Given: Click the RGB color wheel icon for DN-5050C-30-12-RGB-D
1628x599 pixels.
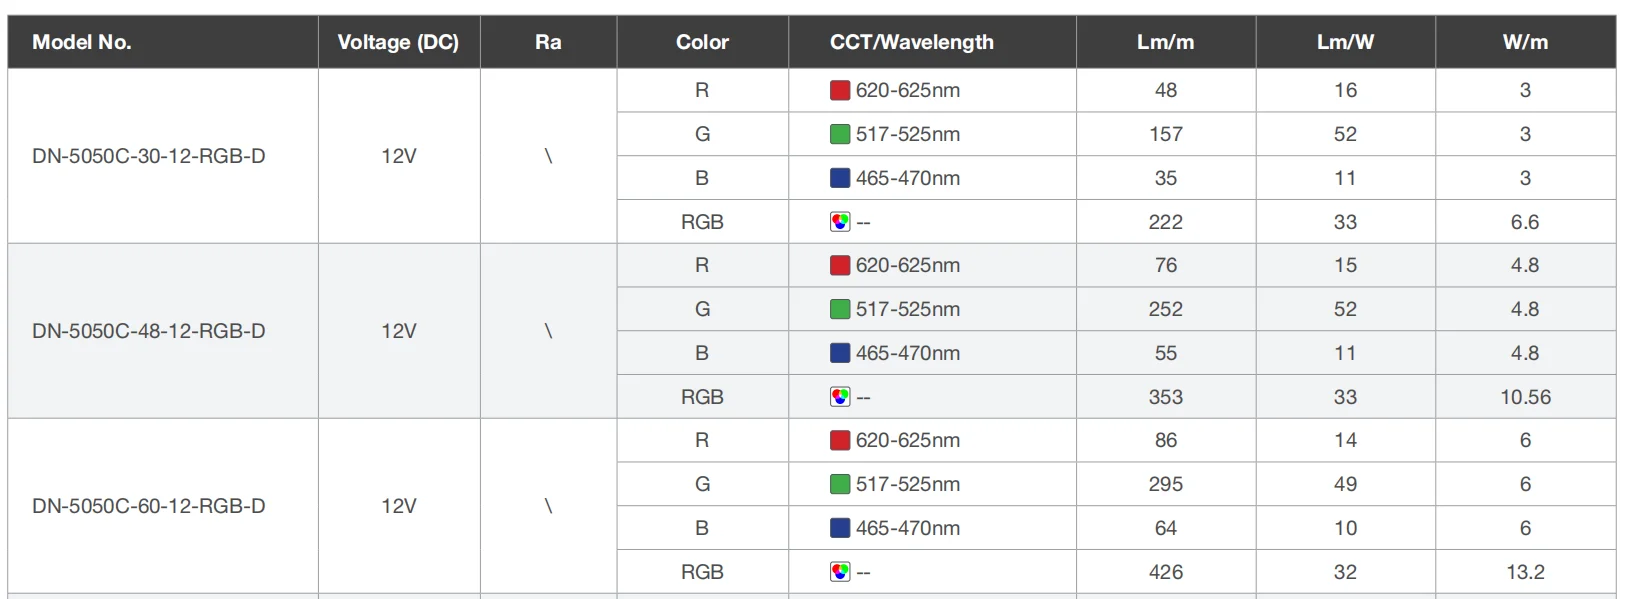Looking at the screenshot, I should [840, 222].
